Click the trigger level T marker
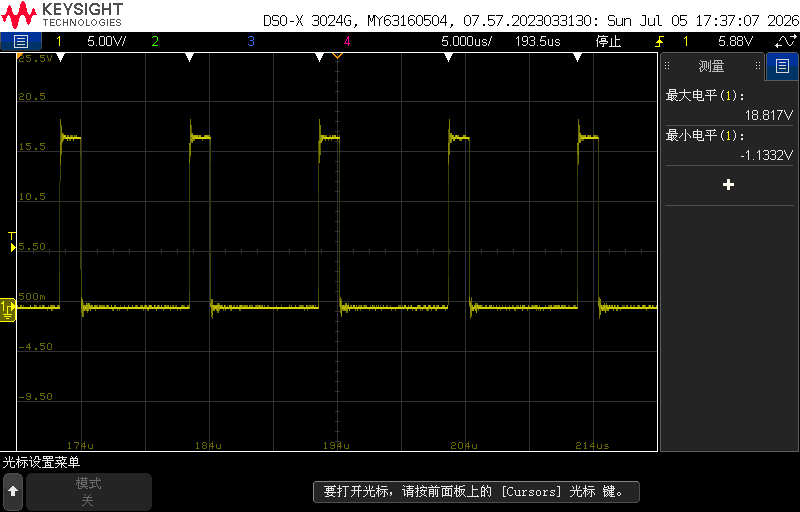 (12, 243)
